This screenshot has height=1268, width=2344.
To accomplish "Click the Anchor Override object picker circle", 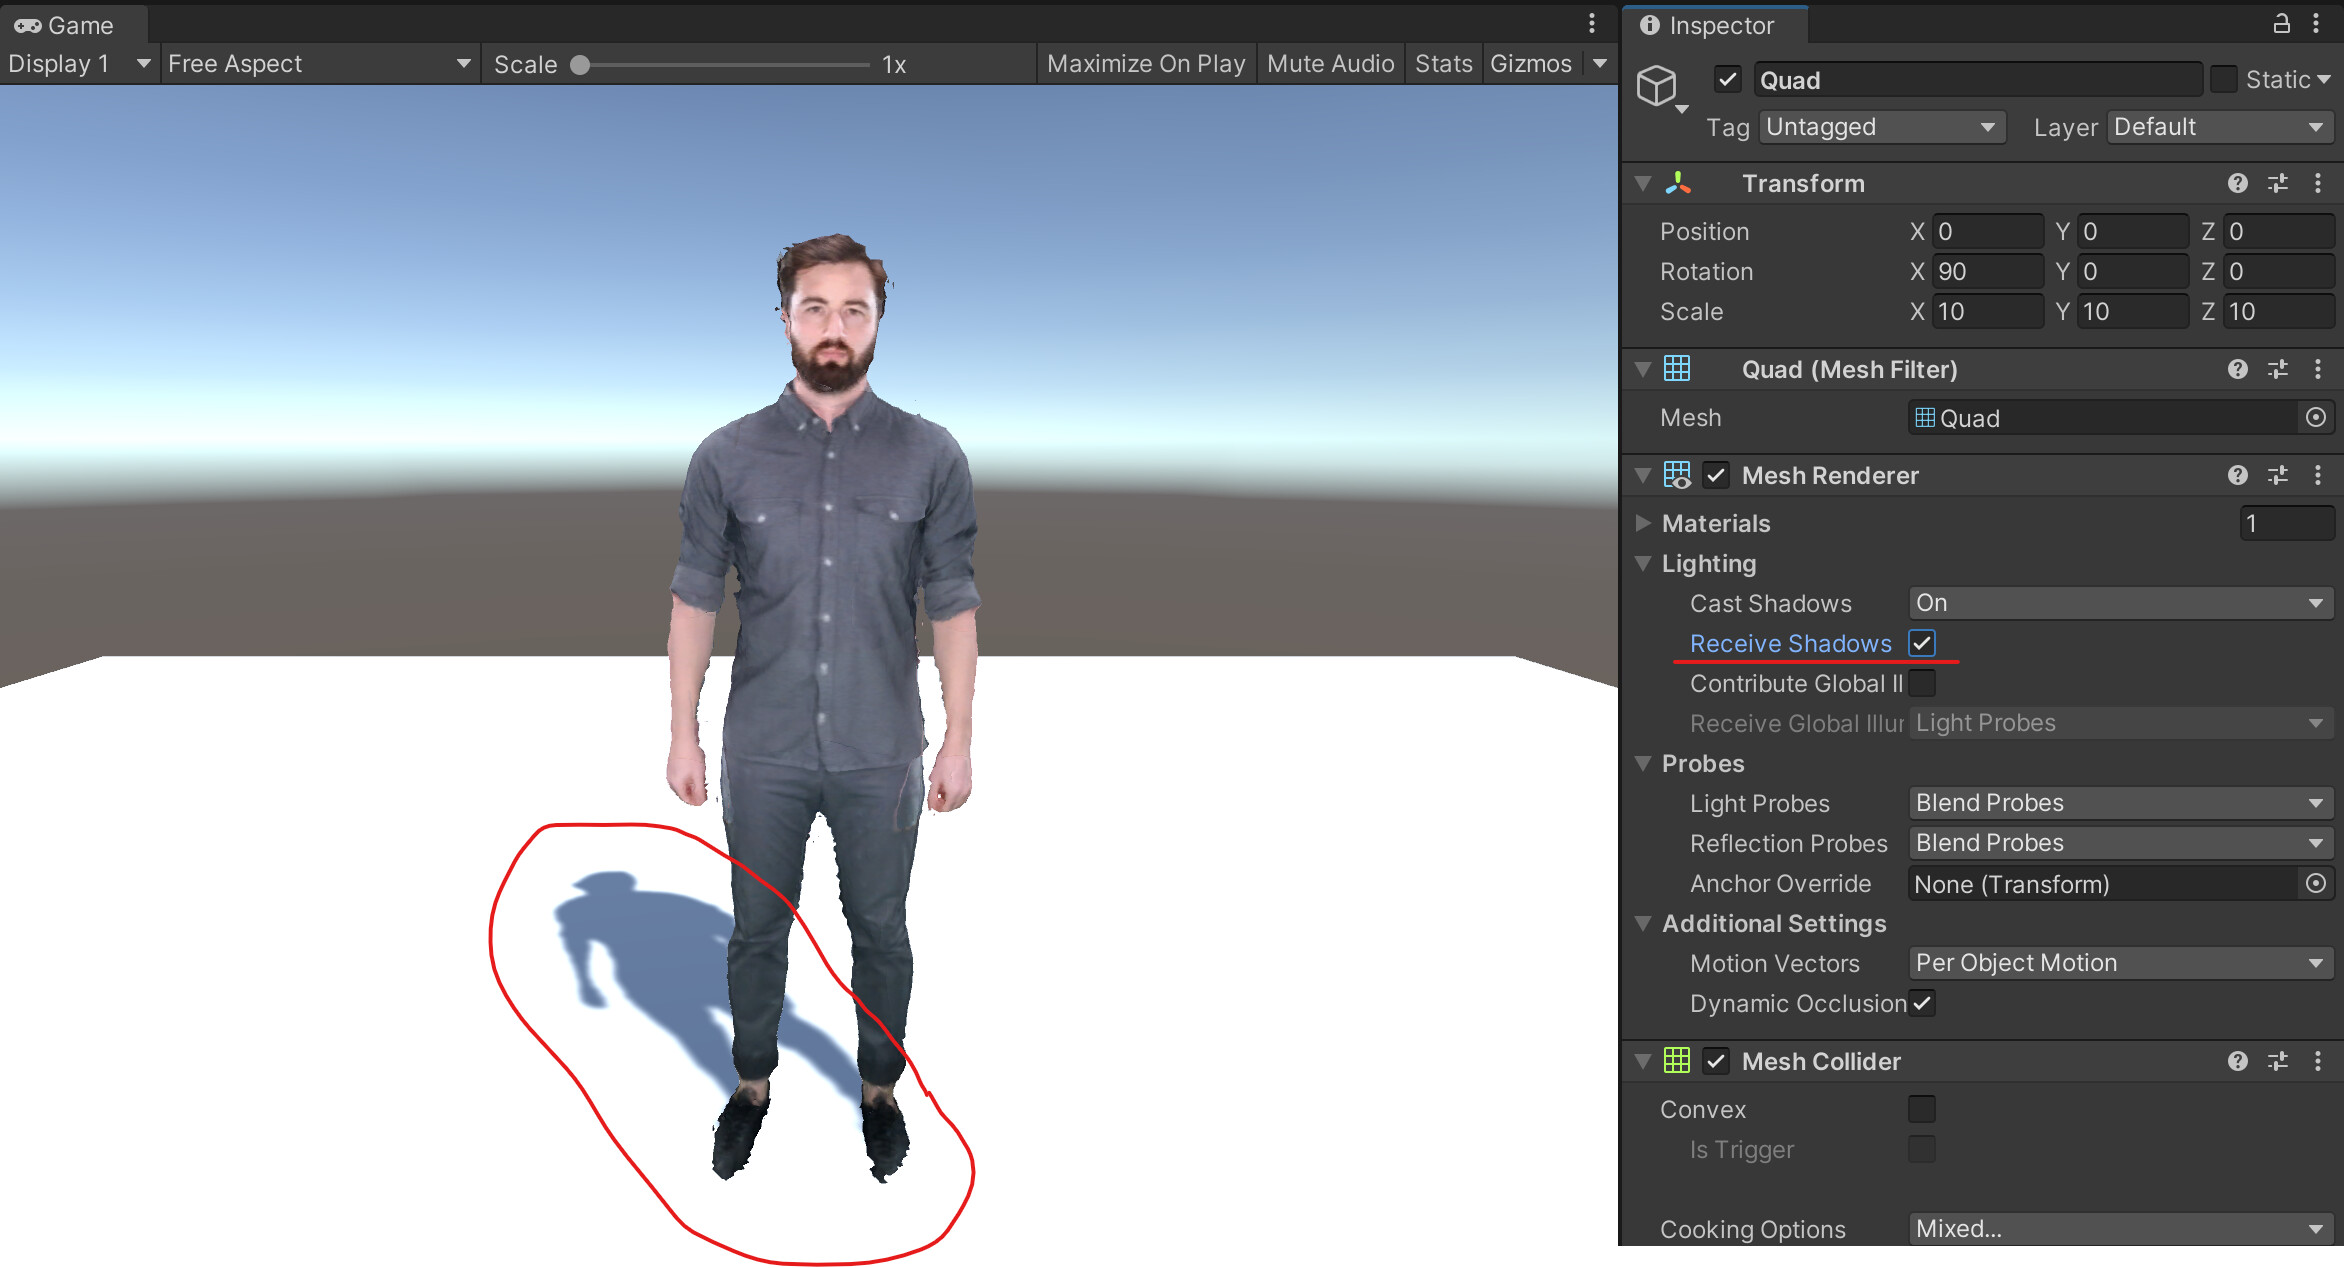I will 2315,884.
